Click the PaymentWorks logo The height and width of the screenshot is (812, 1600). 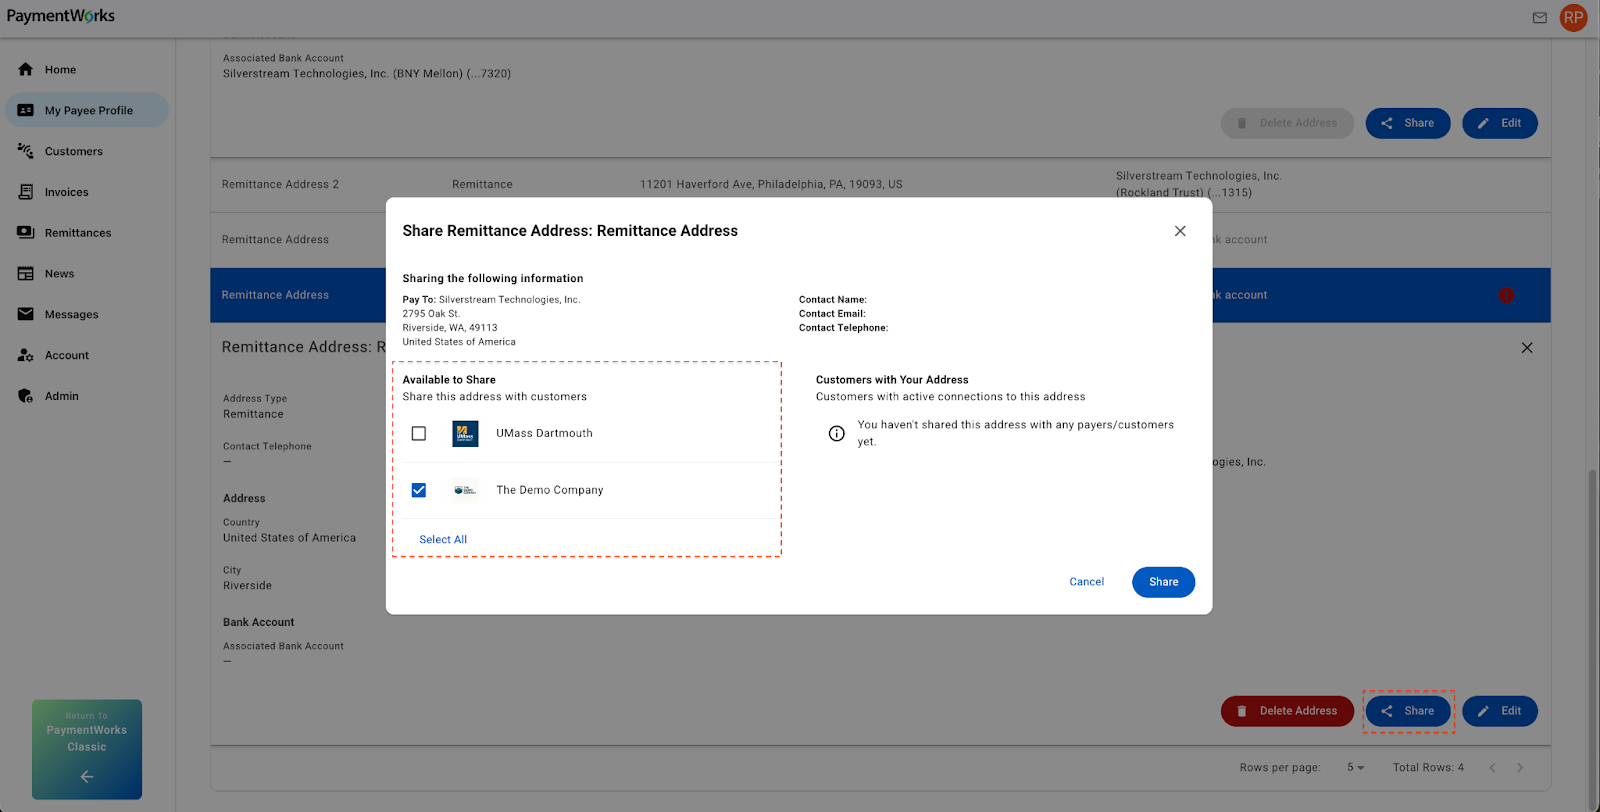(x=61, y=16)
